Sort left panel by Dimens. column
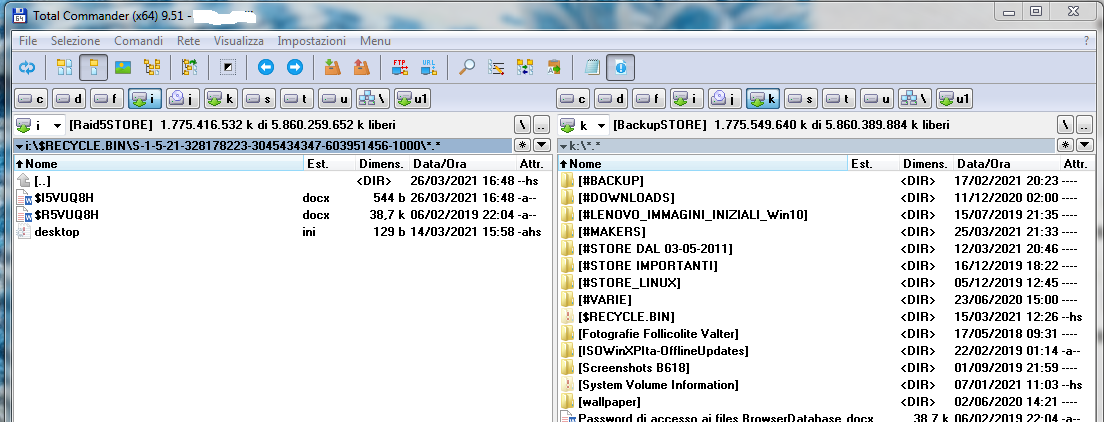Image resolution: width=1104 pixels, height=422 pixels. point(382,164)
